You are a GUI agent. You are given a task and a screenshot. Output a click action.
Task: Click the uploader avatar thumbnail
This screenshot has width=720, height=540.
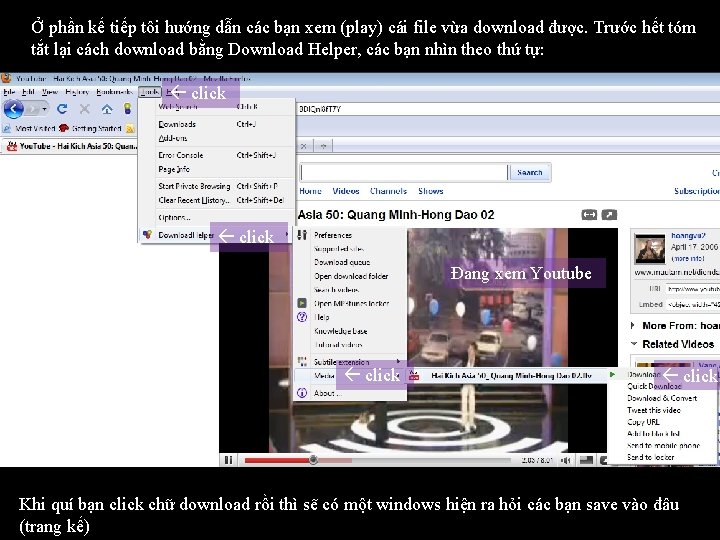pyautogui.click(x=650, y=248)
